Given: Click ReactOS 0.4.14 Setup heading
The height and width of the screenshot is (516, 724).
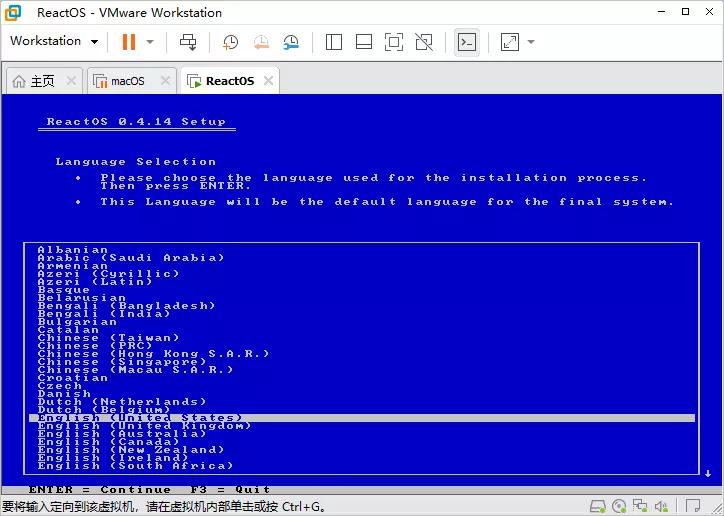Looking at the screenshot, I should click(136, 122).
